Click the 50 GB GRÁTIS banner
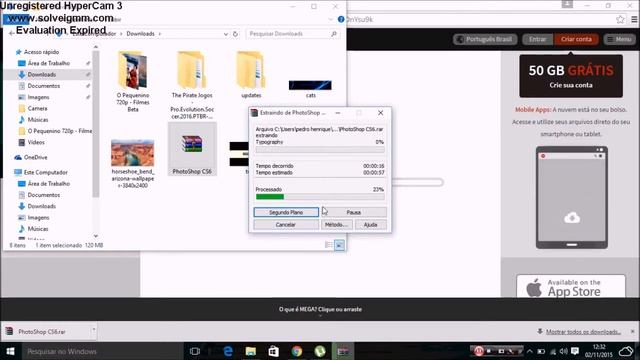The image size is (640, 360). pos(571,76)
